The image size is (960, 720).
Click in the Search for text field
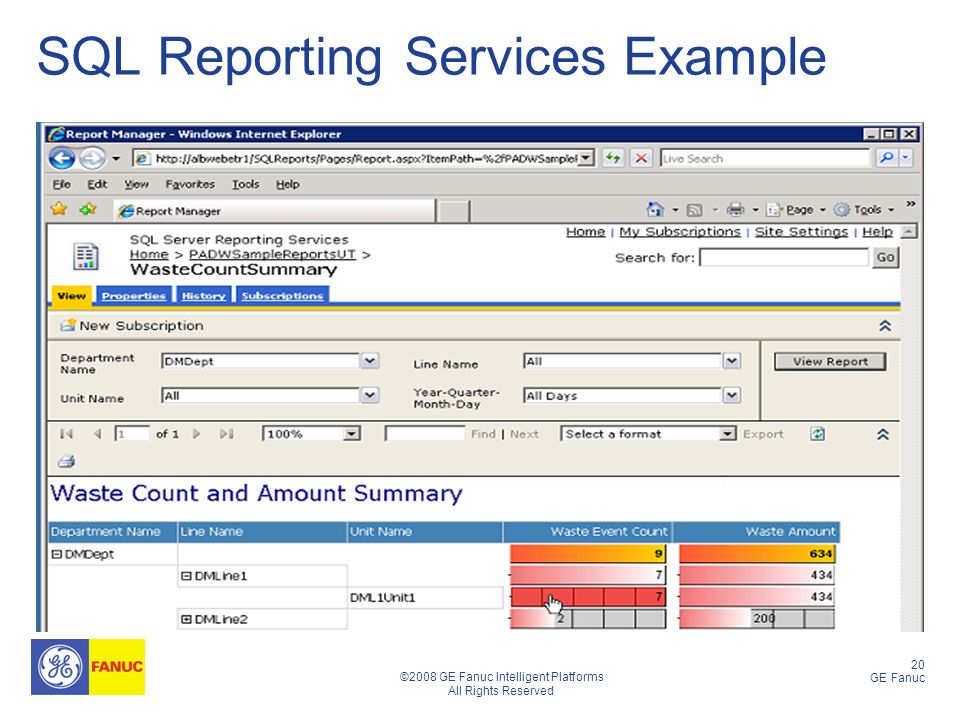pos(784,258)
